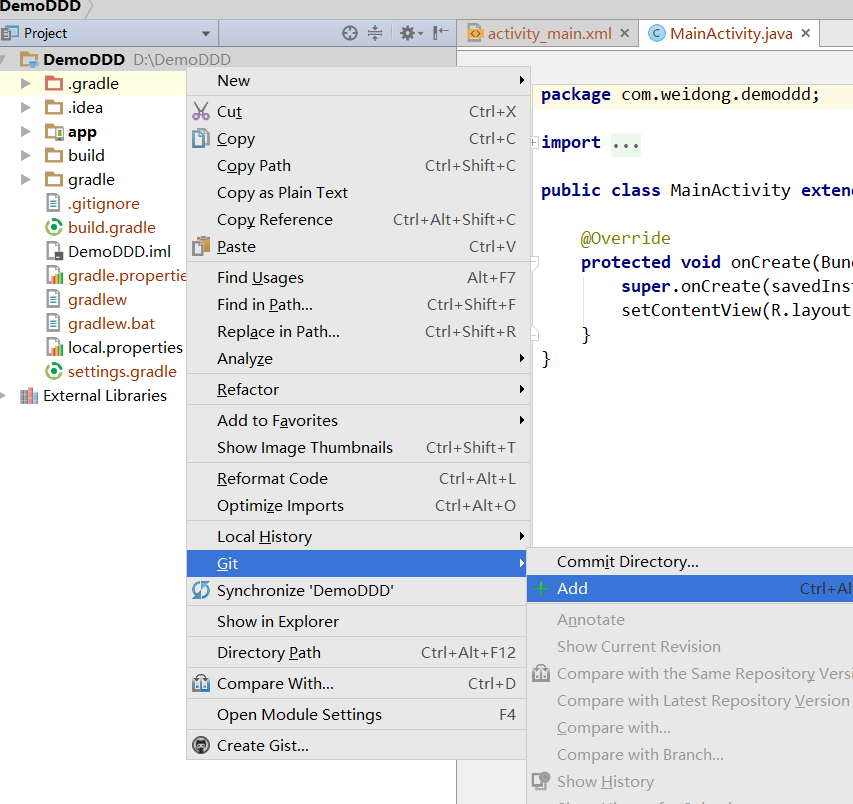The width and height of the screenshot is (853, 804).
Task: Expand the .gradle folder
Action: click(26, 83)
